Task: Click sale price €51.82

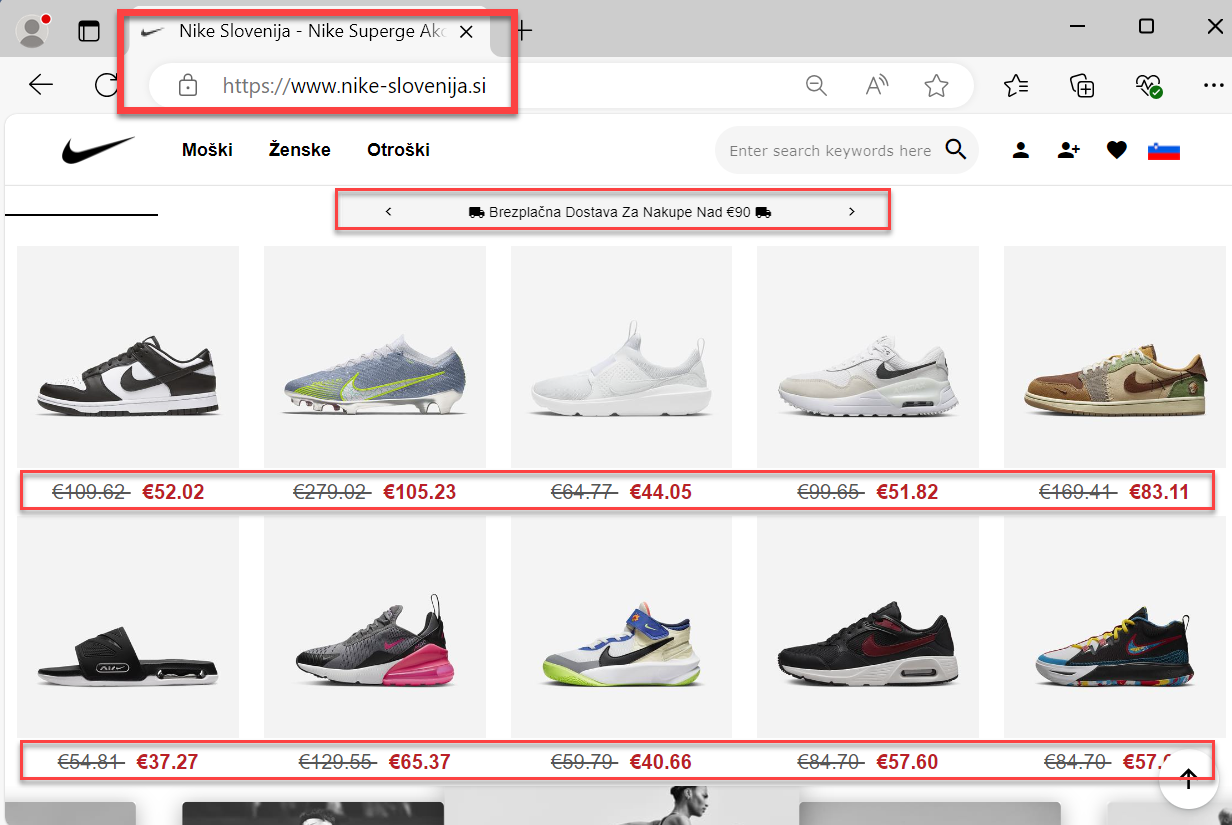Action: (908, 492)
